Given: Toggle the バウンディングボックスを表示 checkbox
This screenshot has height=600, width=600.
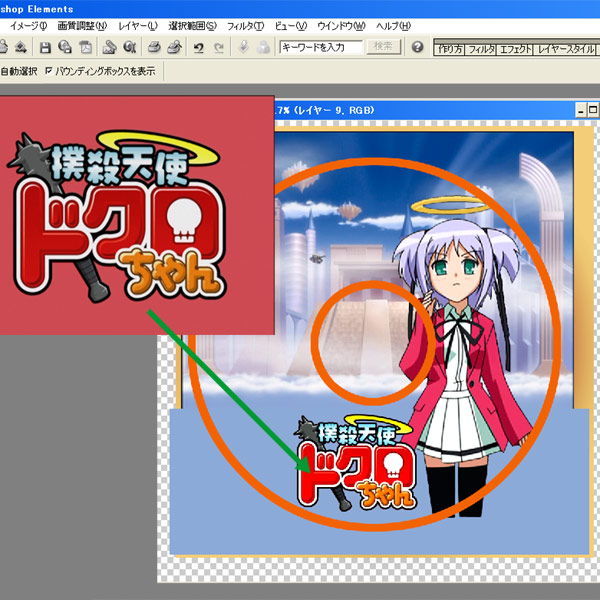Looking at the screenshot, I should pos(49,70).
